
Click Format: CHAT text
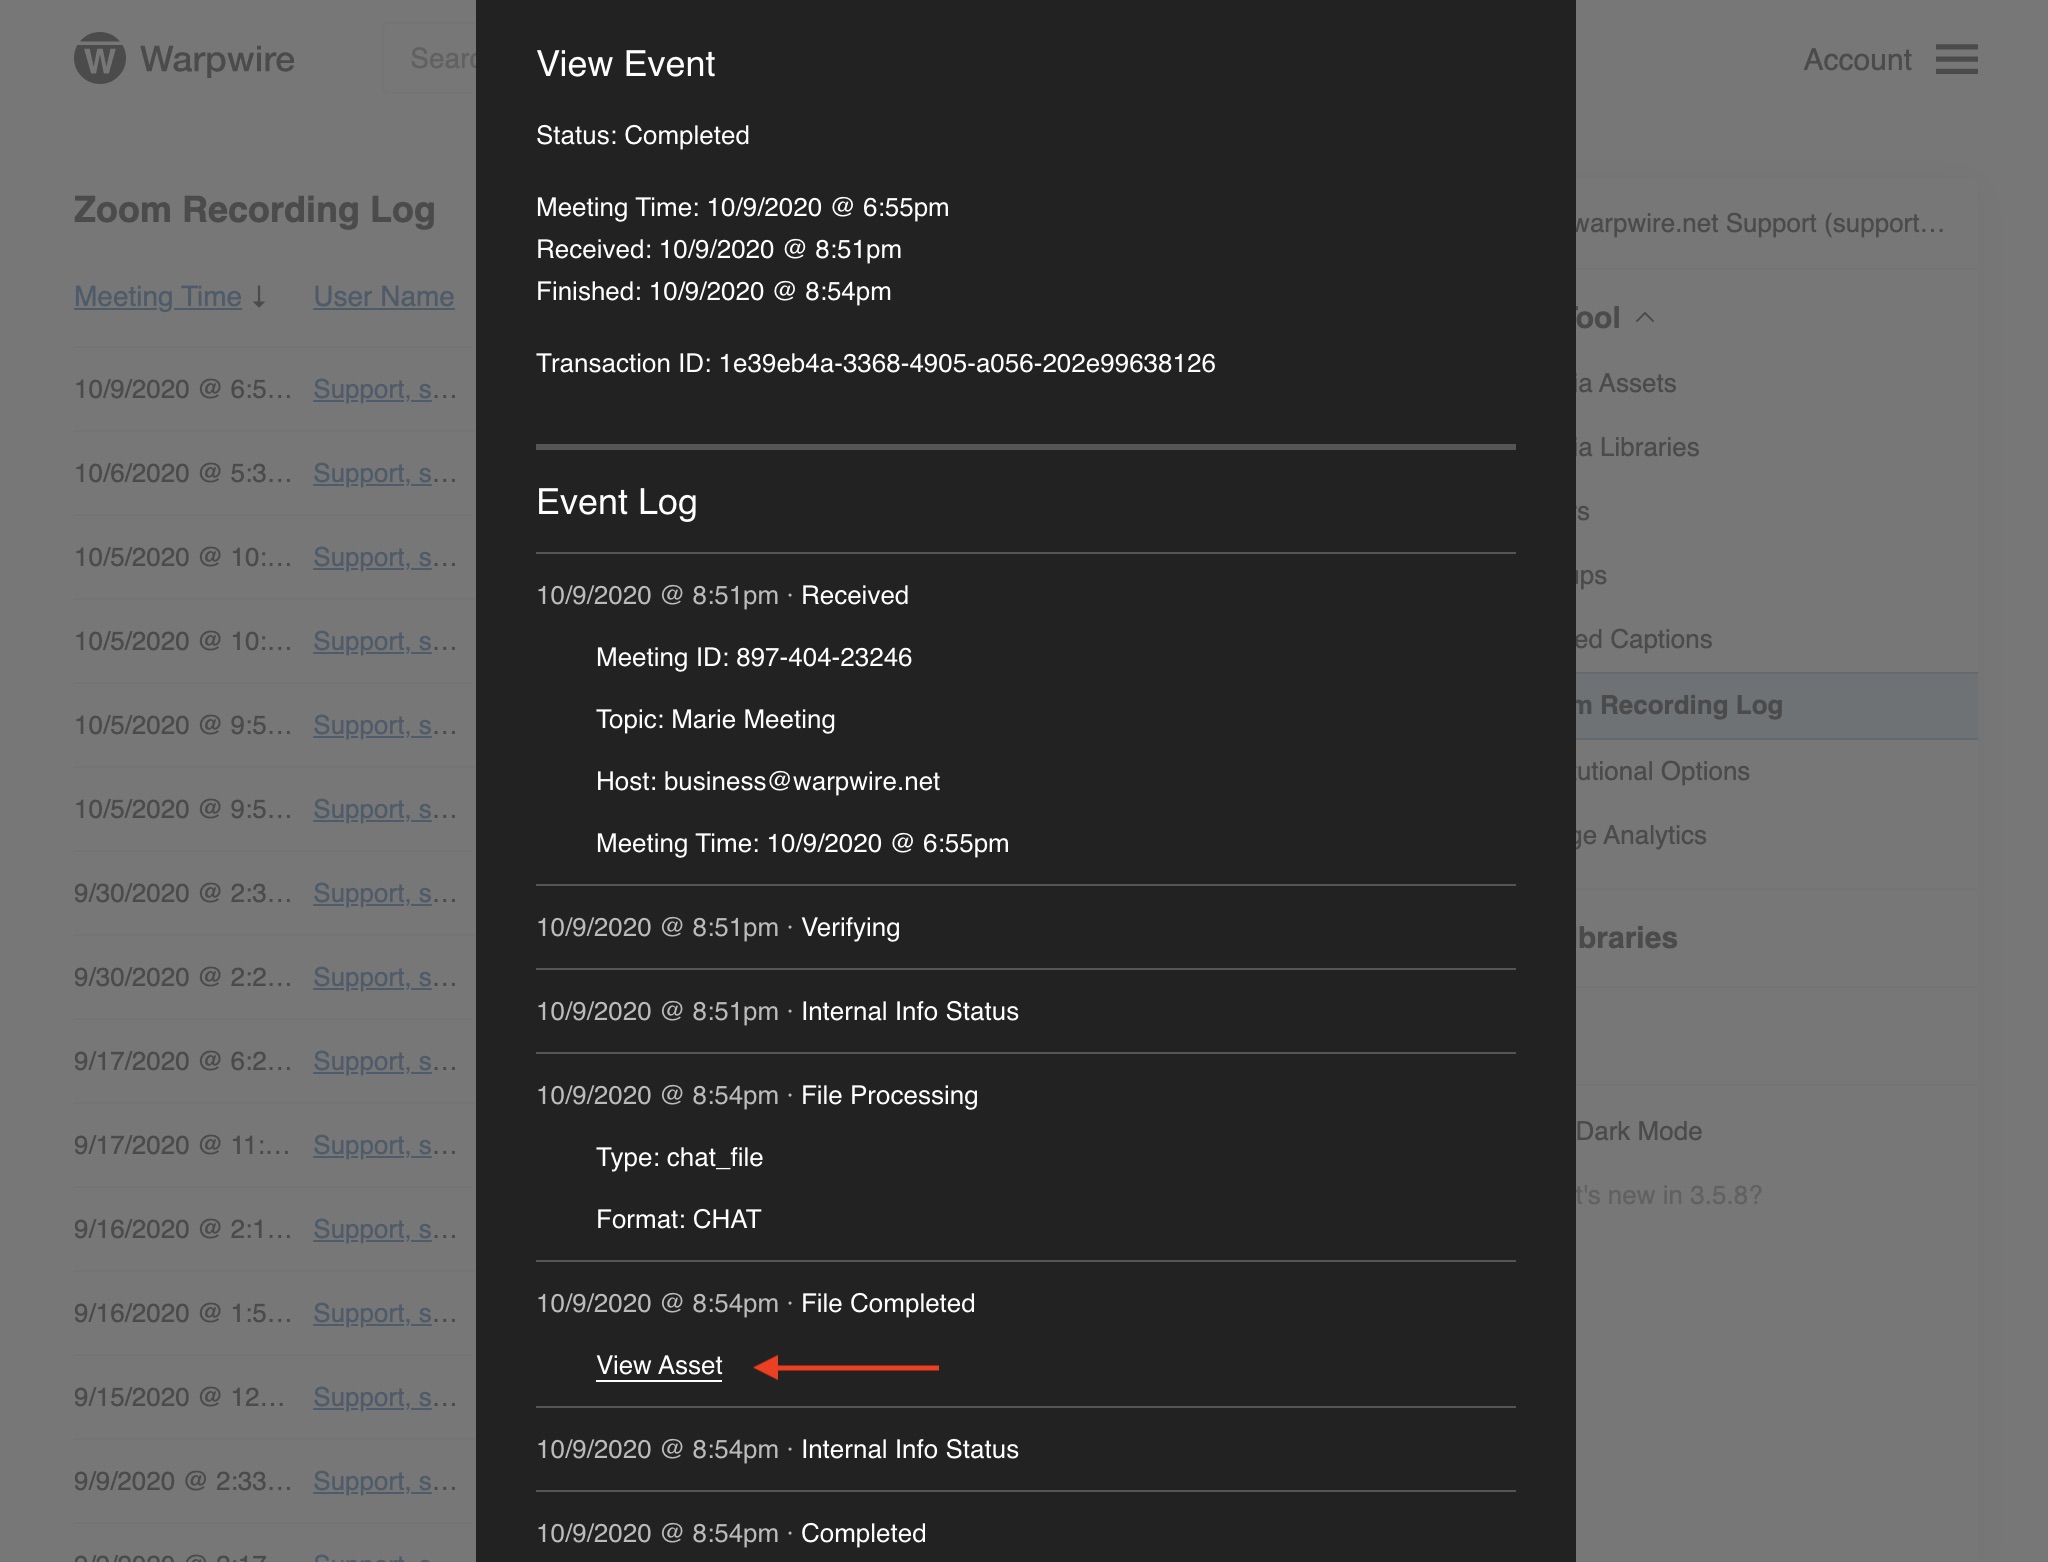click(679, 1219)
